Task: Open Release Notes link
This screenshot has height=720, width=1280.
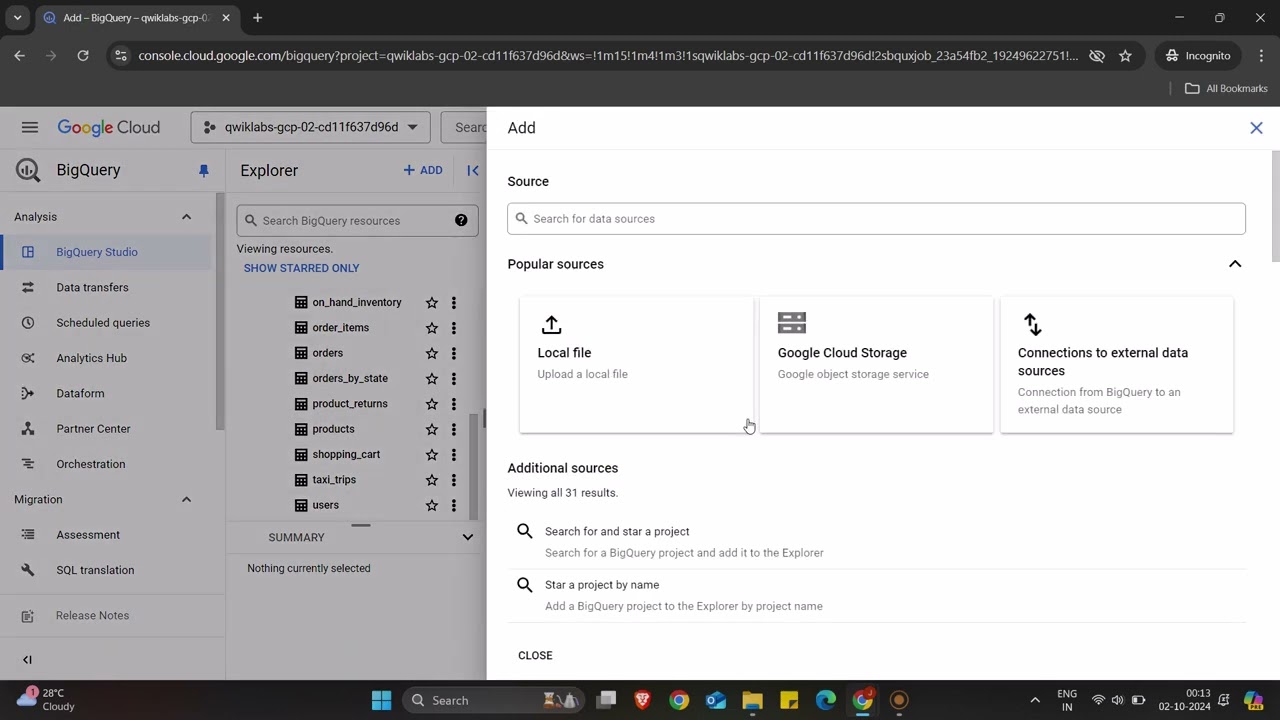Action: coord(106,616)
